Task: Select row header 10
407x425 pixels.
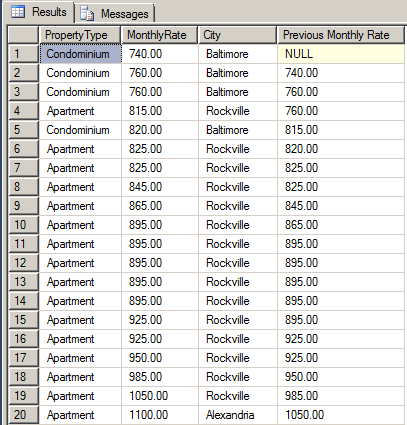Action: pos(23,225)
